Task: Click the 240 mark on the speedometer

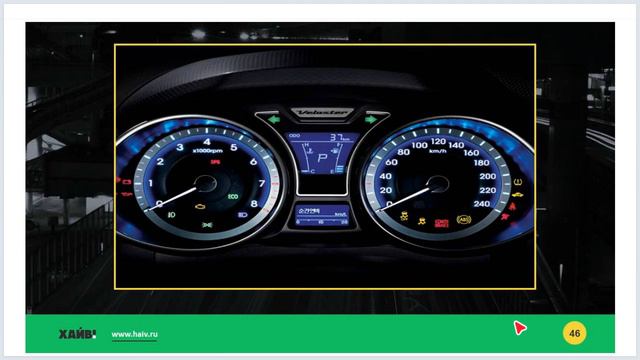Action: tap(482, 203)
